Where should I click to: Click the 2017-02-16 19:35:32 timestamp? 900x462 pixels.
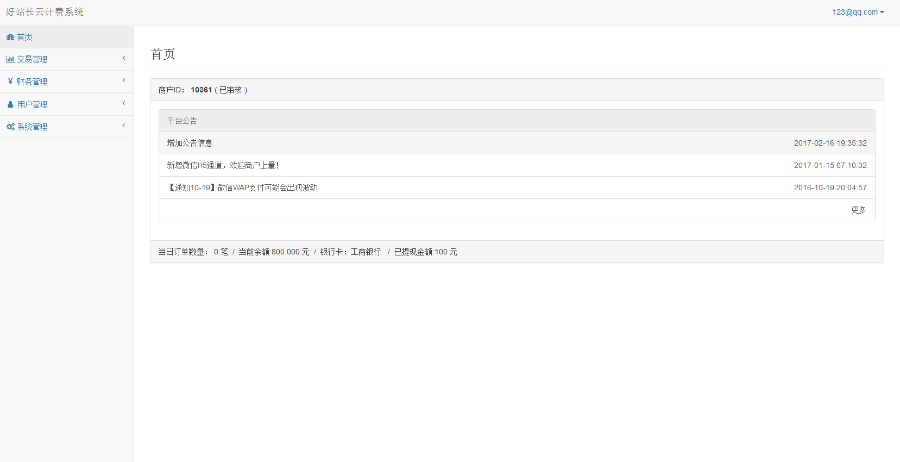(830, 143)
